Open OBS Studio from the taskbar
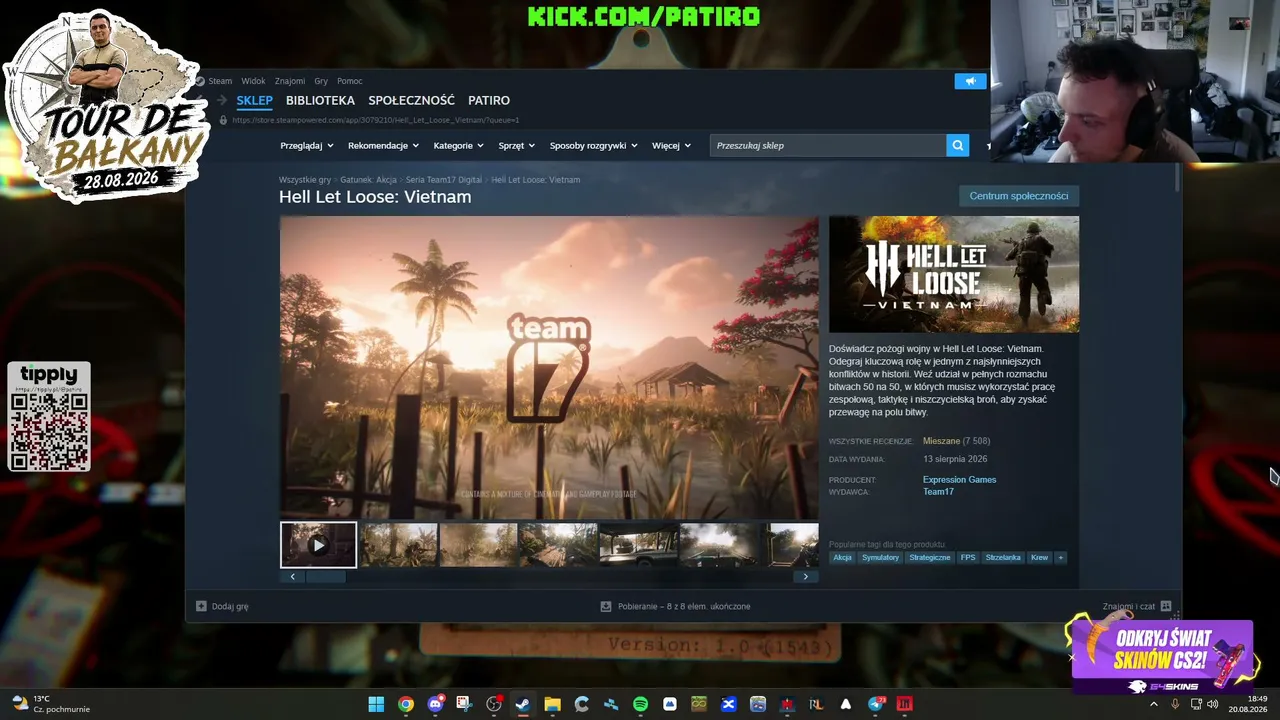This screenshot has width=1280, height=720. coord(493,704)
